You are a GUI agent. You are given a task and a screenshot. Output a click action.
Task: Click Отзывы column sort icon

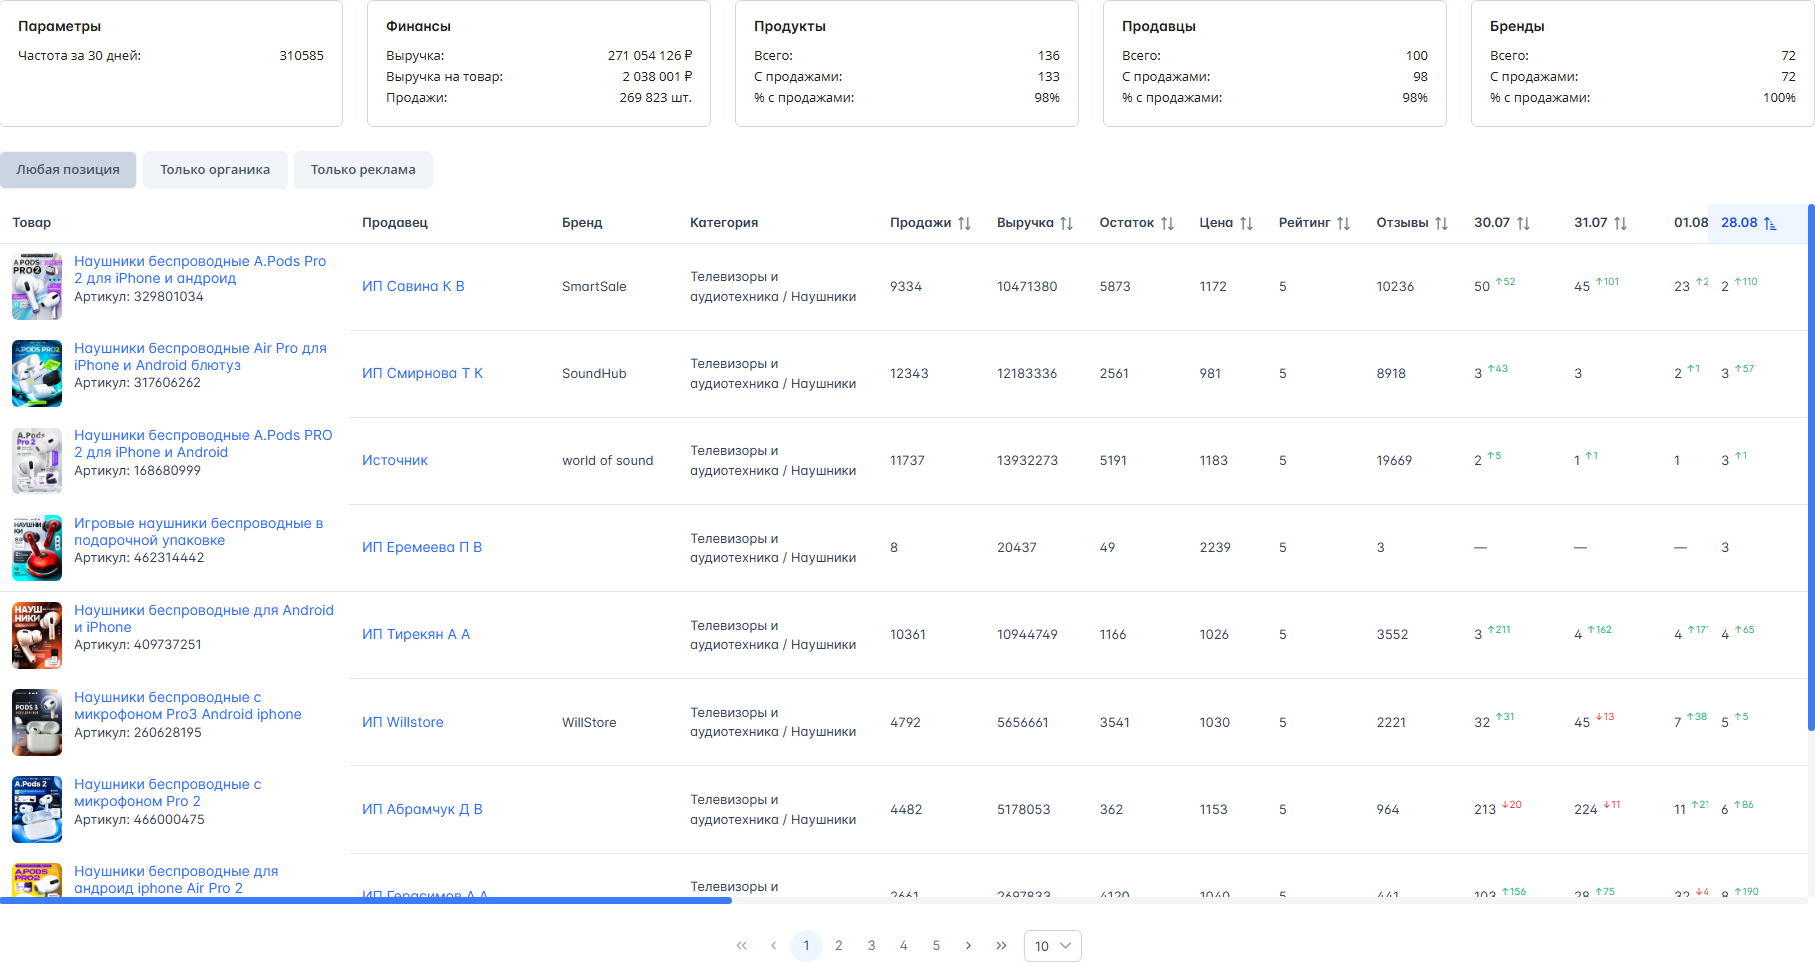tap(1441, 223)
